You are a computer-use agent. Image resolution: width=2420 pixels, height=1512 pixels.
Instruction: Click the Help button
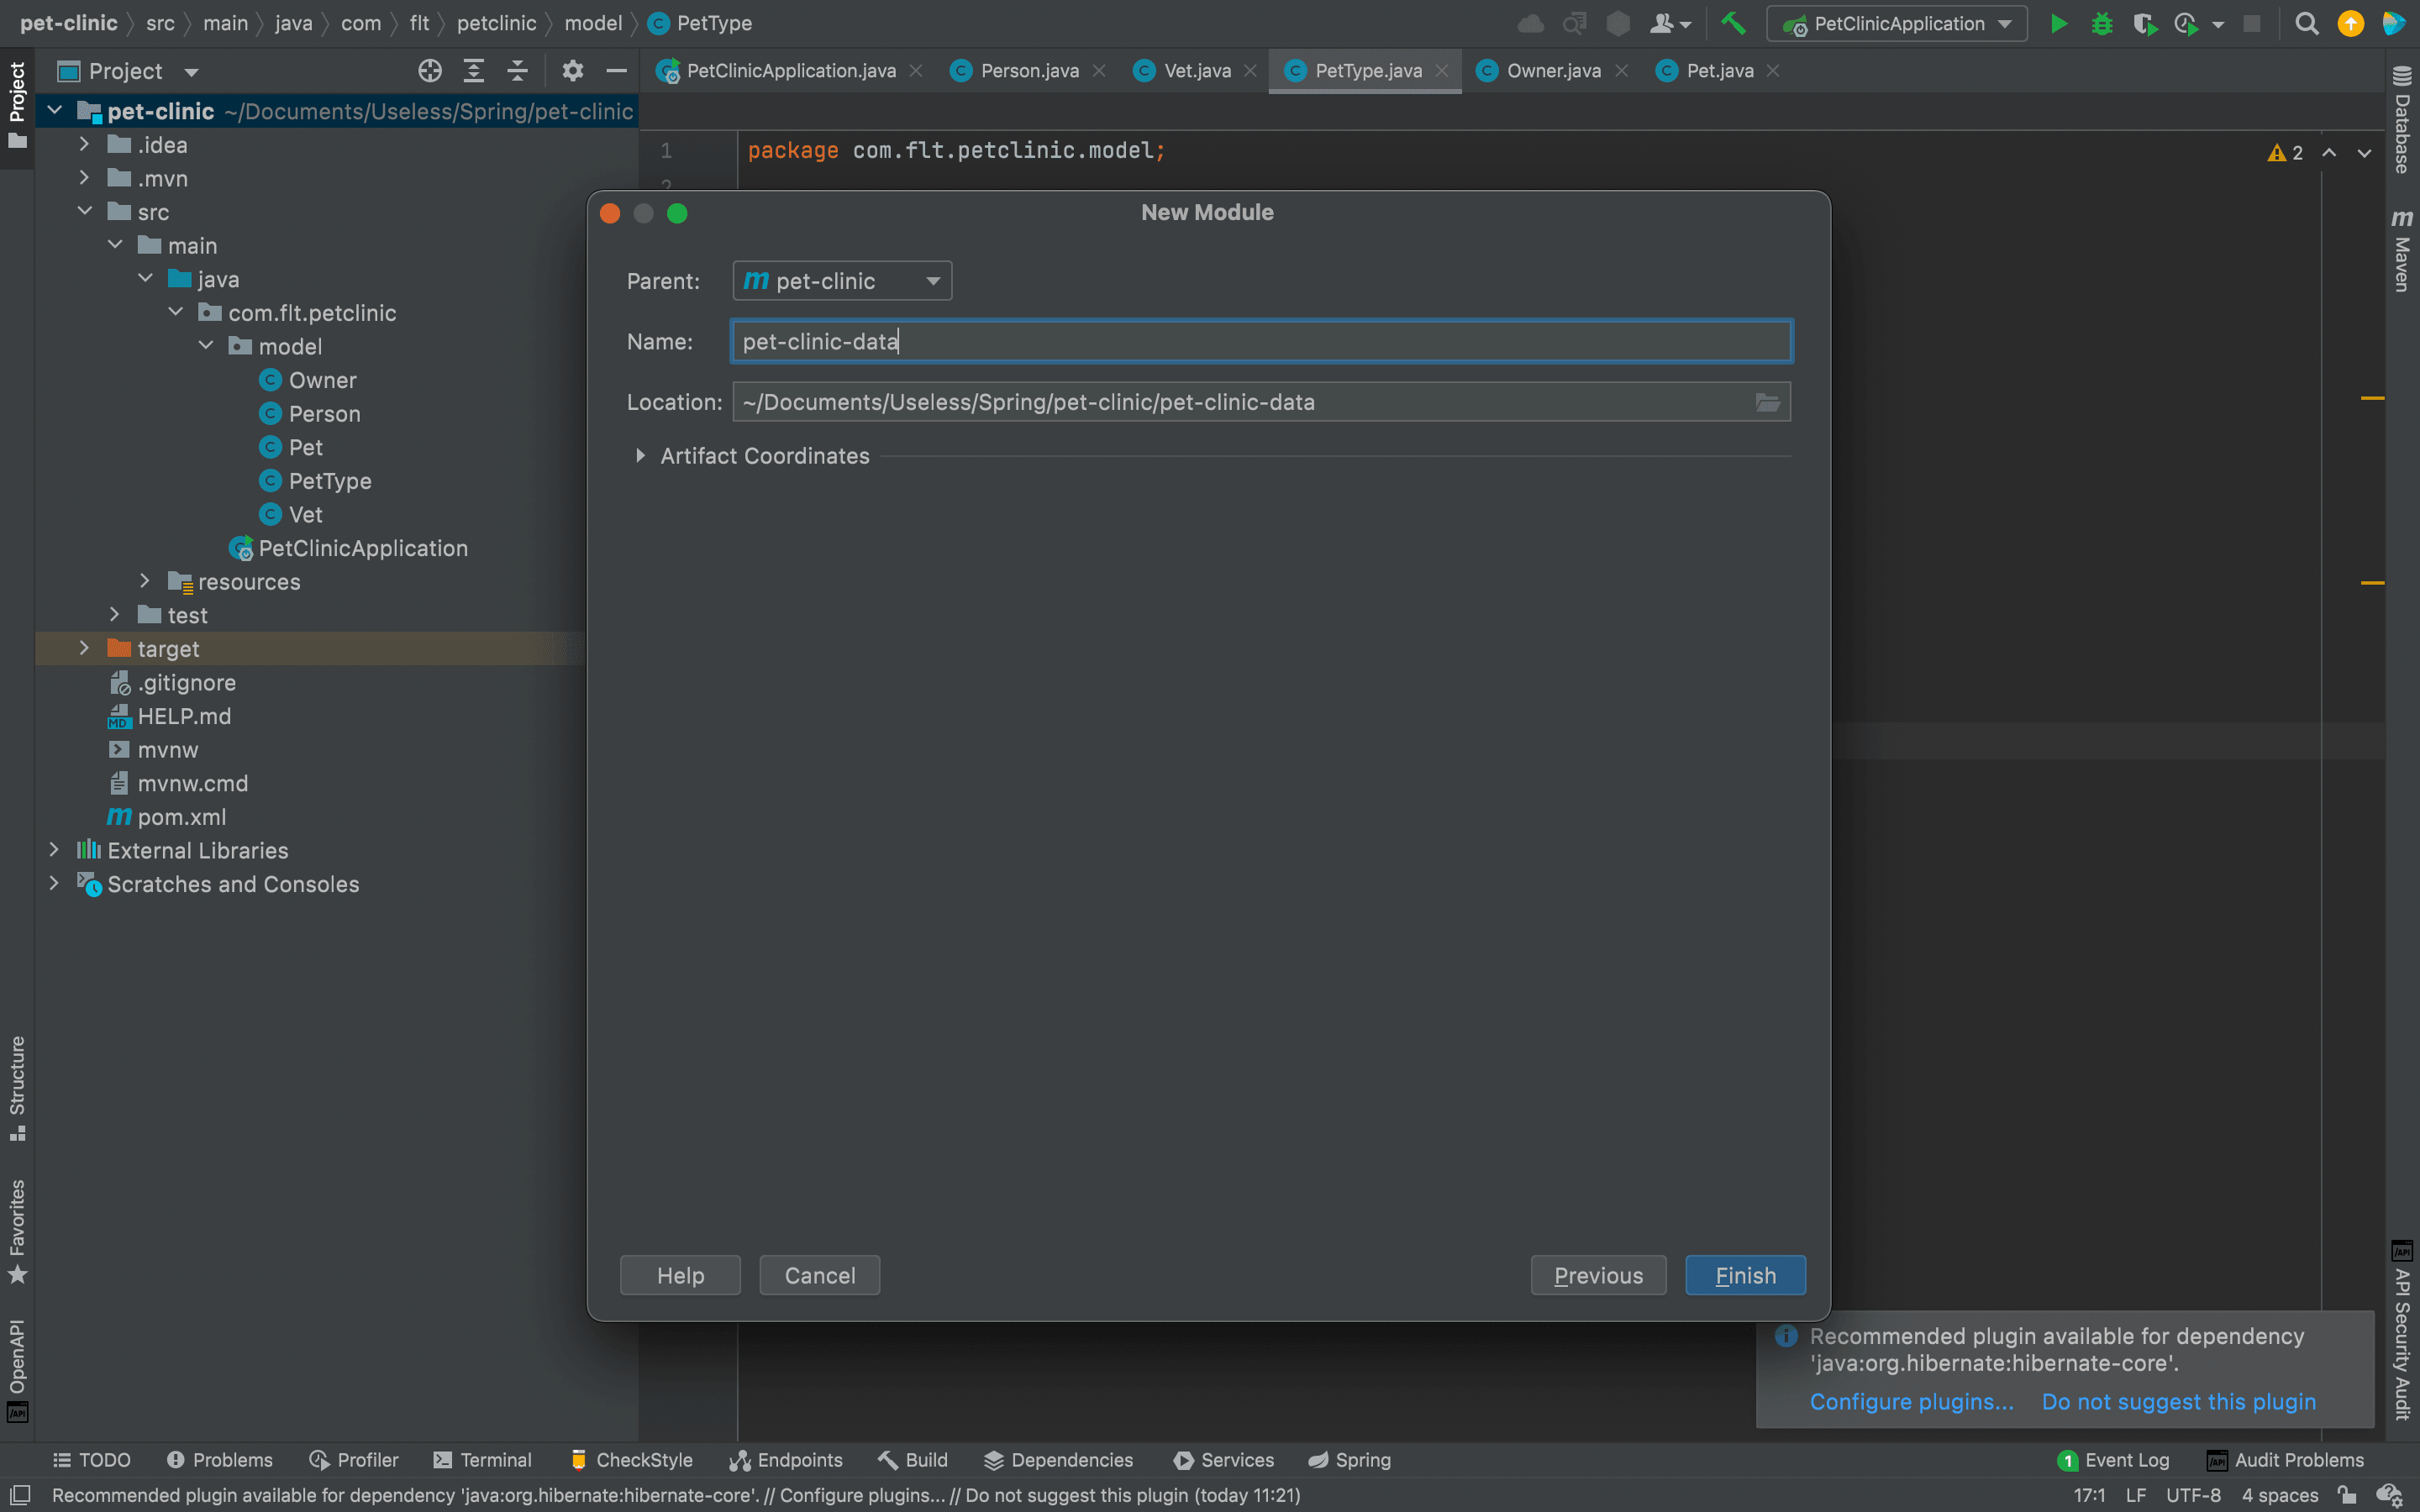pos(680,1275)
